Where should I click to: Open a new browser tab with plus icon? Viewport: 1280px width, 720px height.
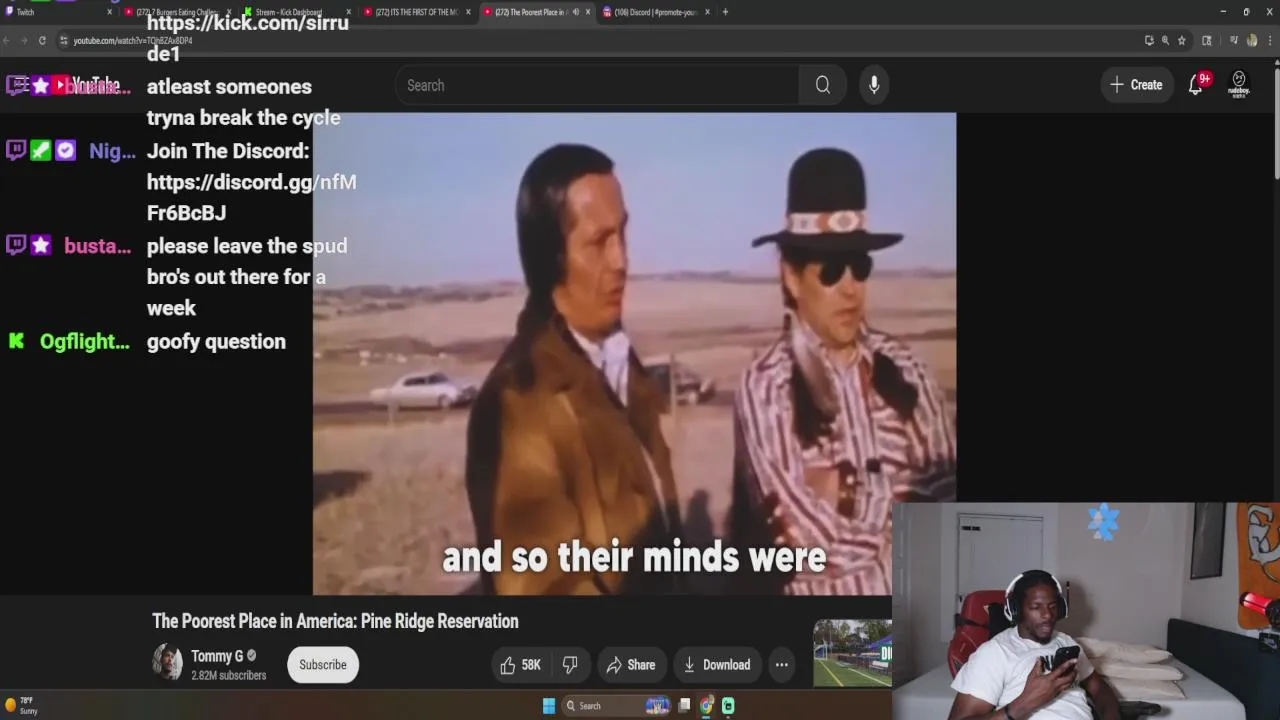[x=725, y=12]
